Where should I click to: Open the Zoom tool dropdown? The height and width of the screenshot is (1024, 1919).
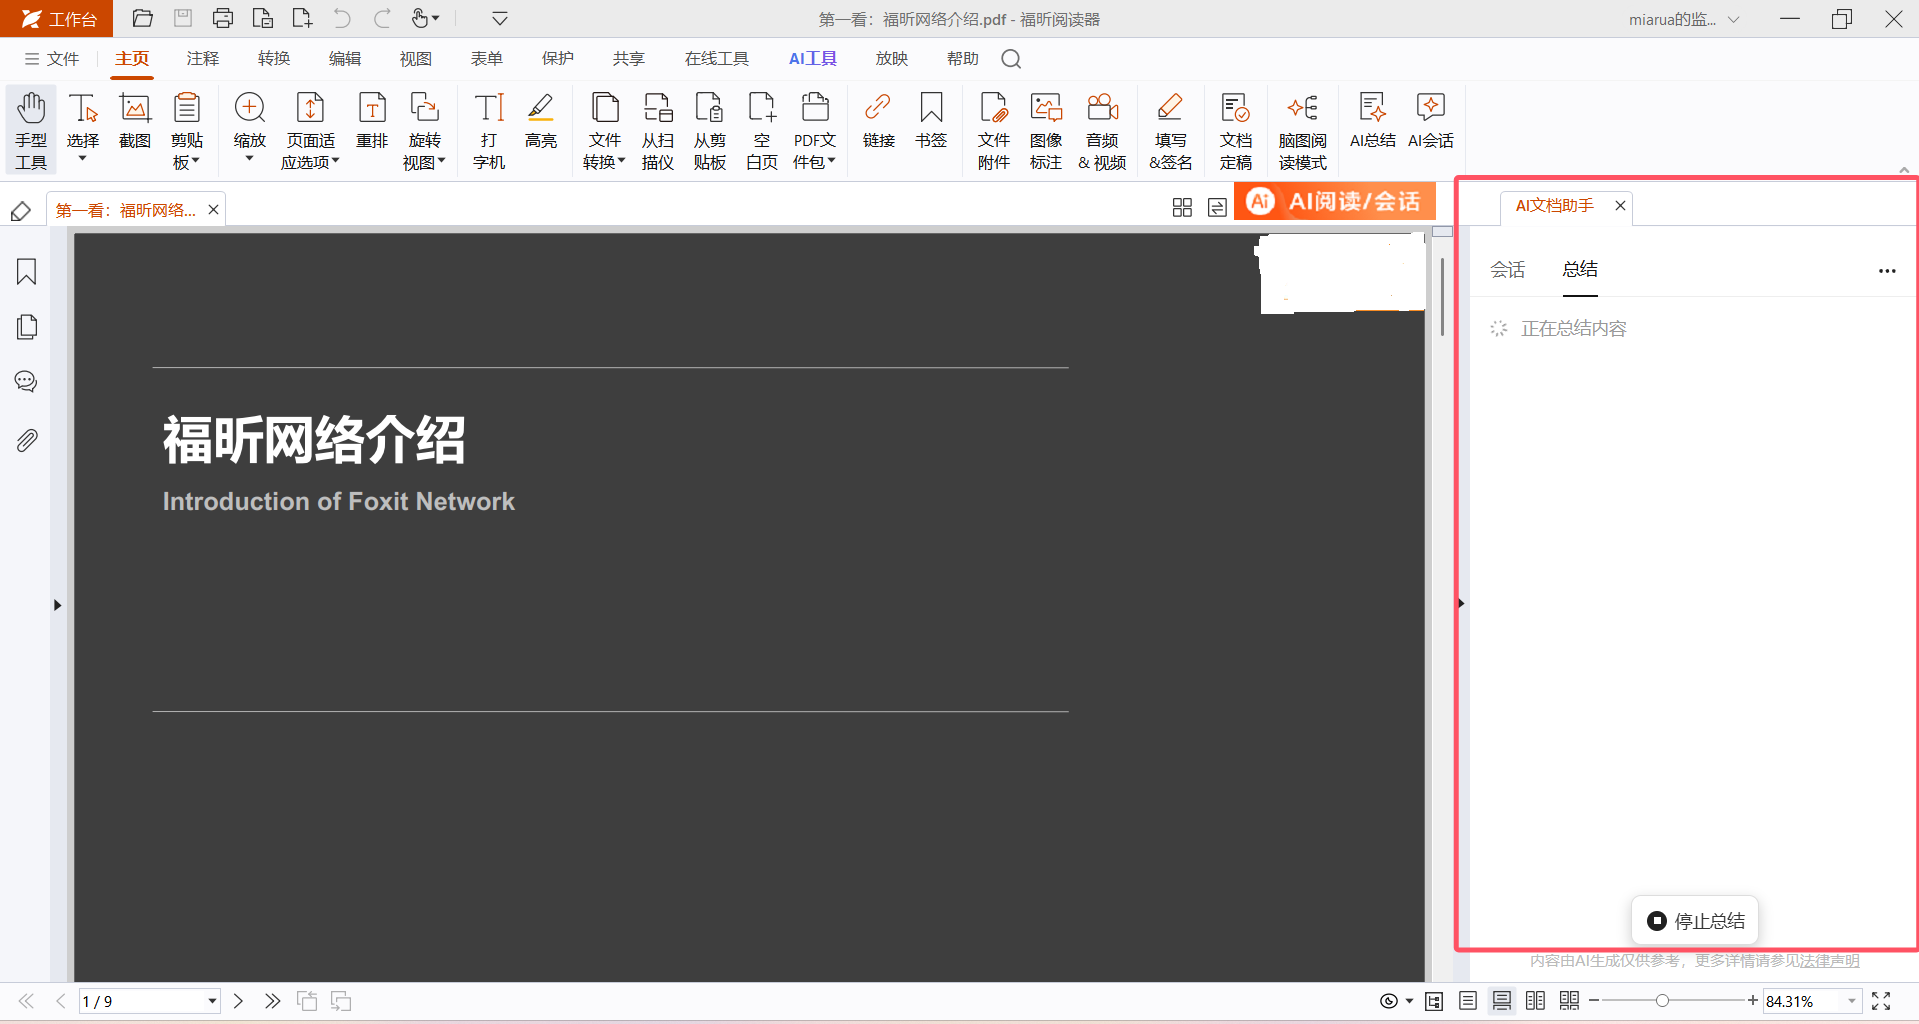pos(250,159)
